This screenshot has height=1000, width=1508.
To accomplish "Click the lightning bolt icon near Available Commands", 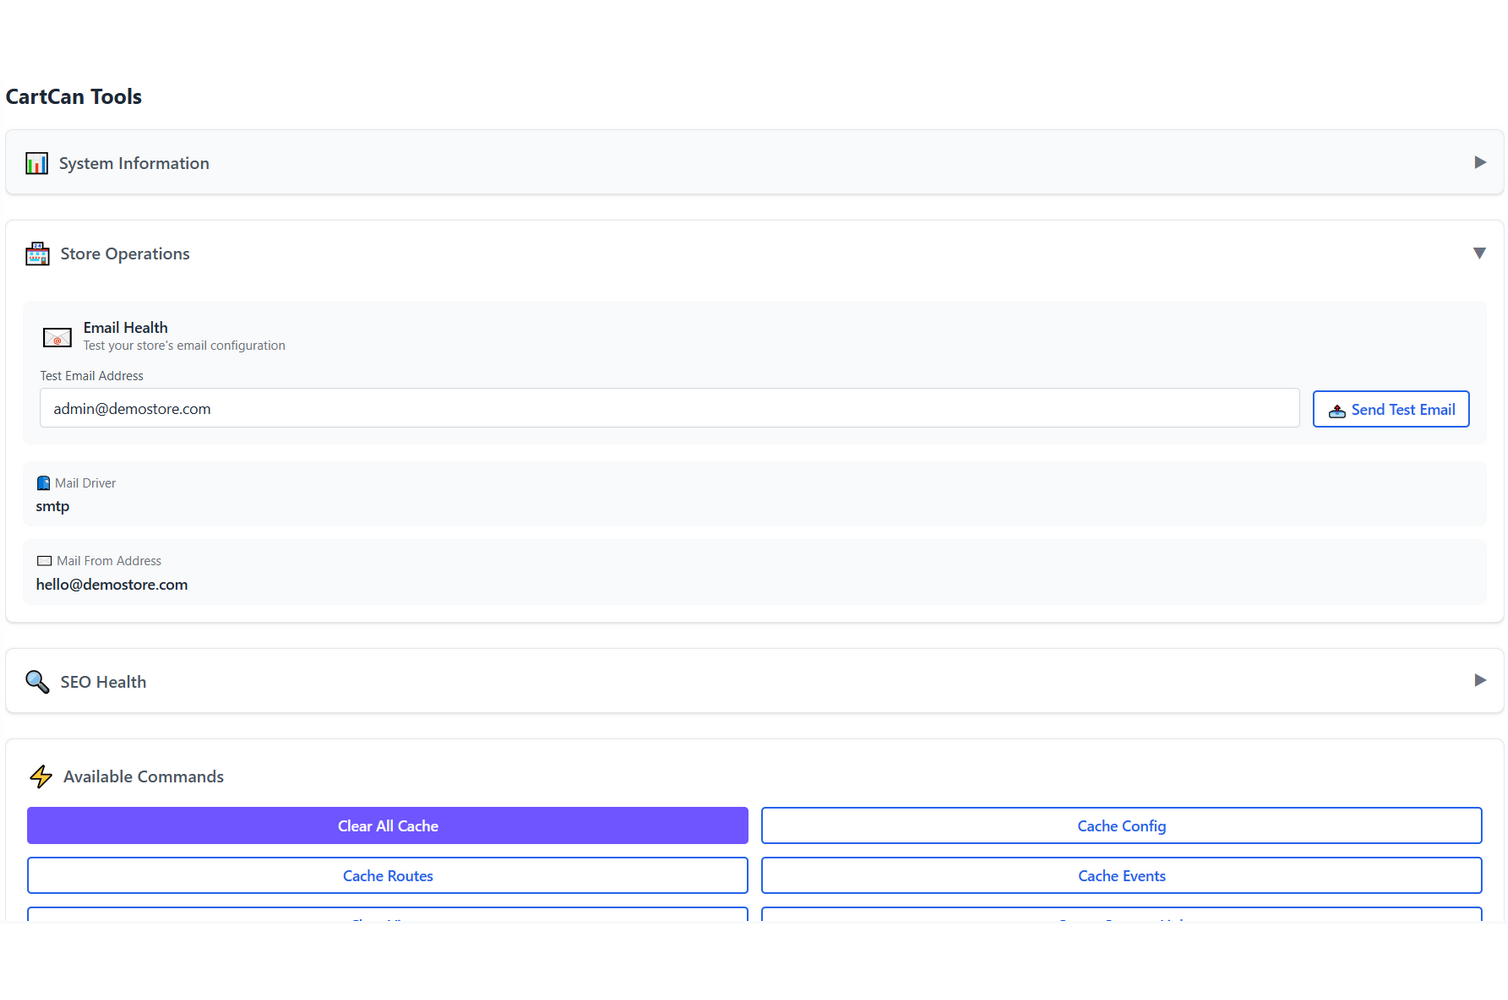I will (x=41, y=776).
